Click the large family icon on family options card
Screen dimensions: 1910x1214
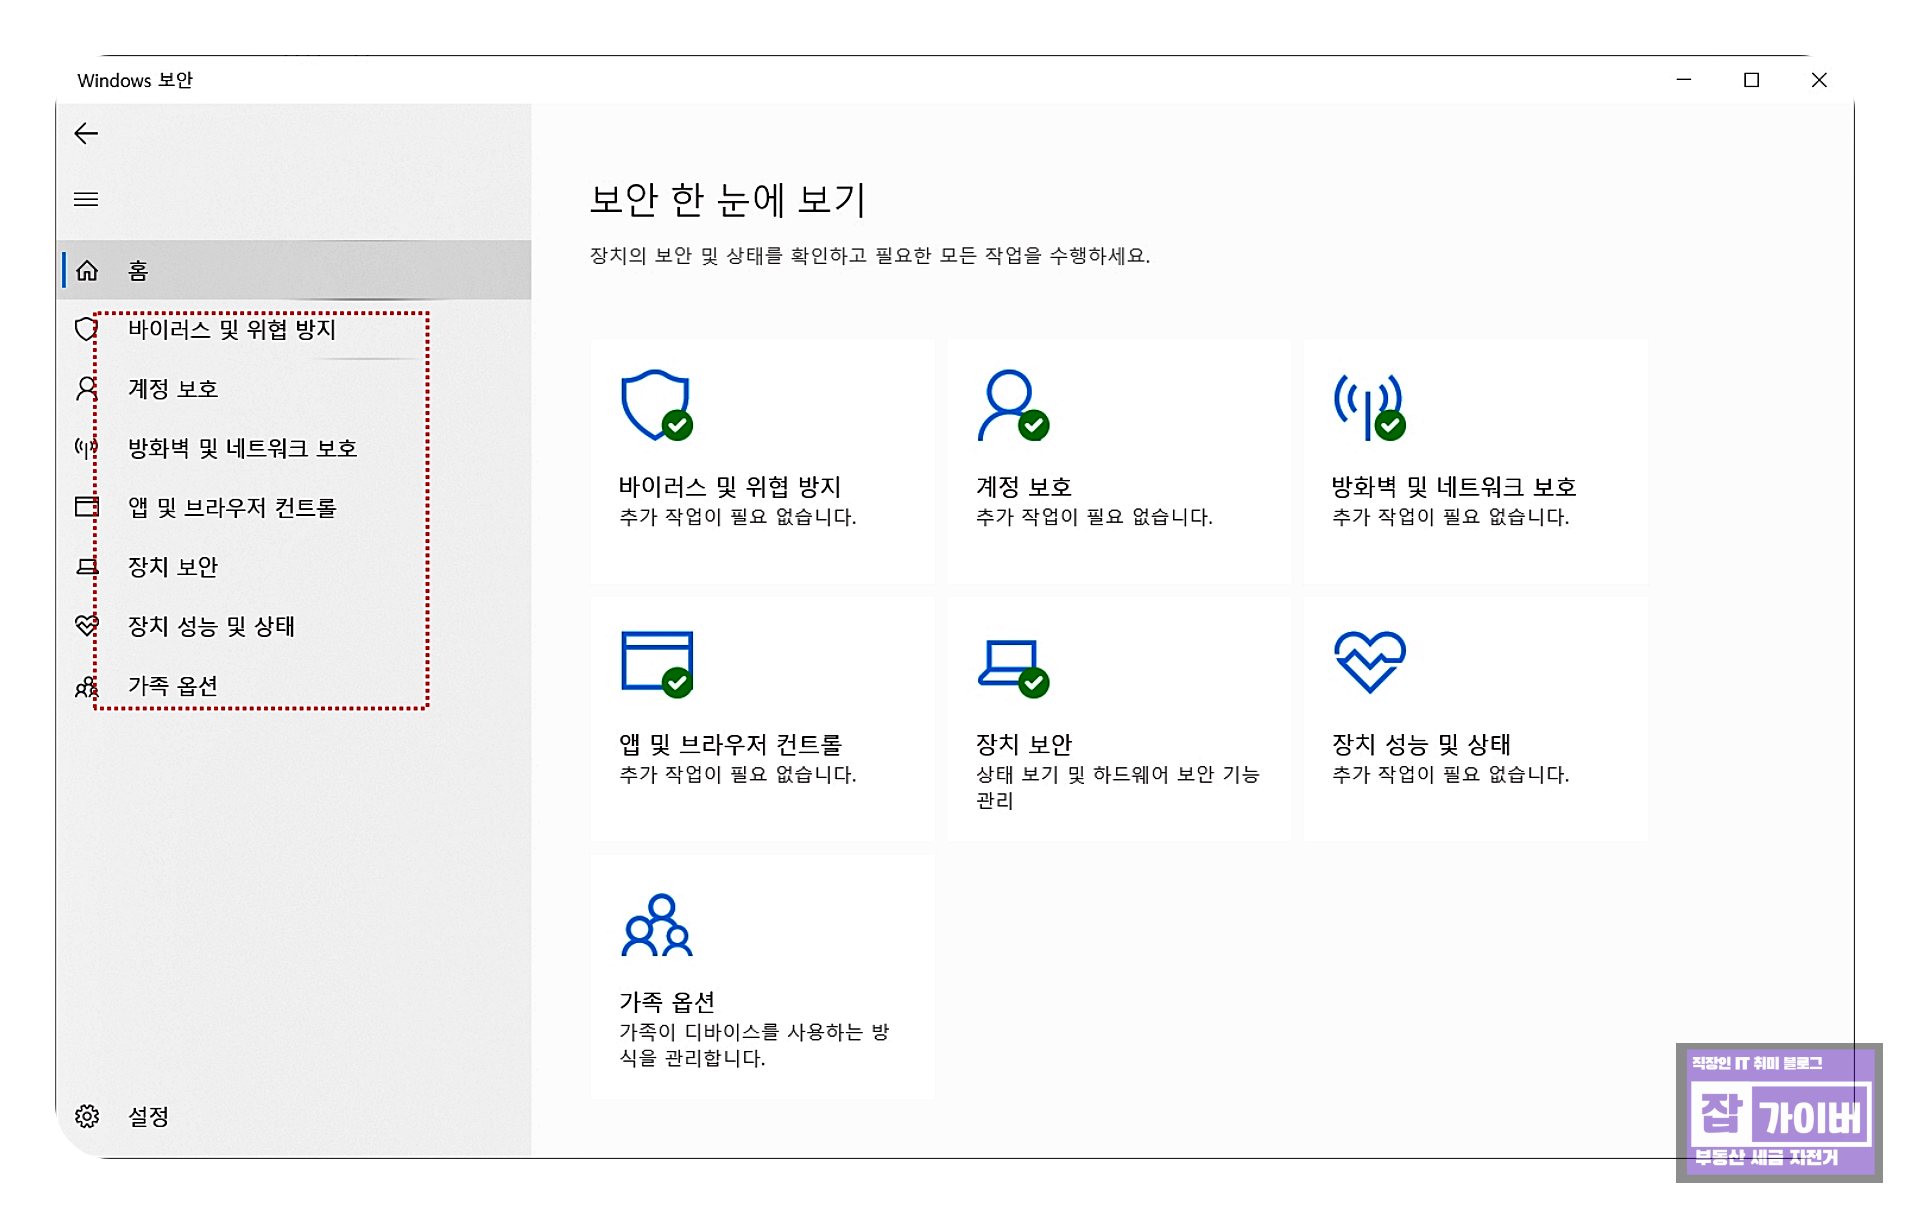click(656, 925)
